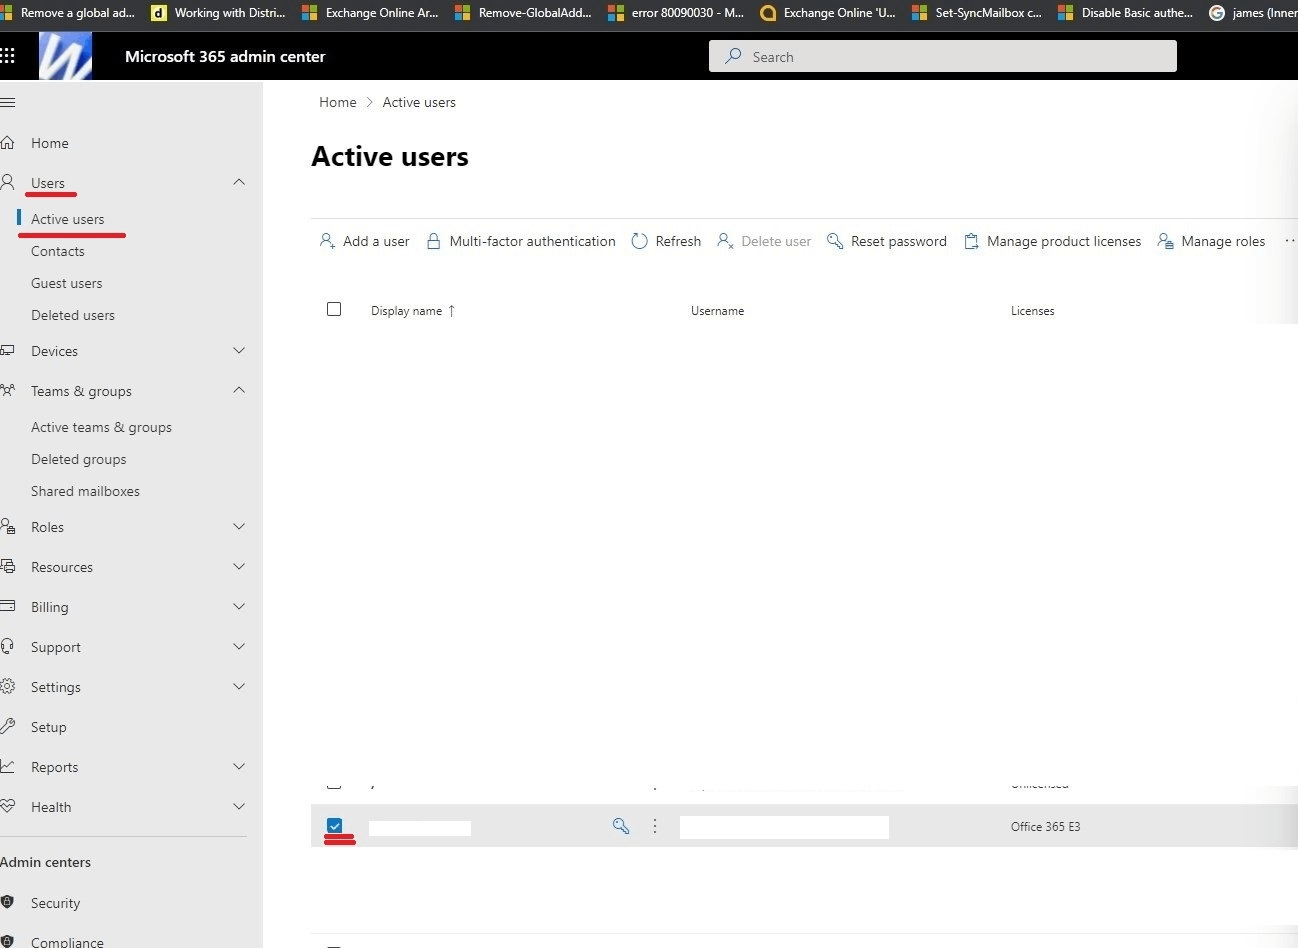Expand the Health section chevron
Image resolution: width=1298 pixels, height=950 pixels.
click(x=239, y=807)
